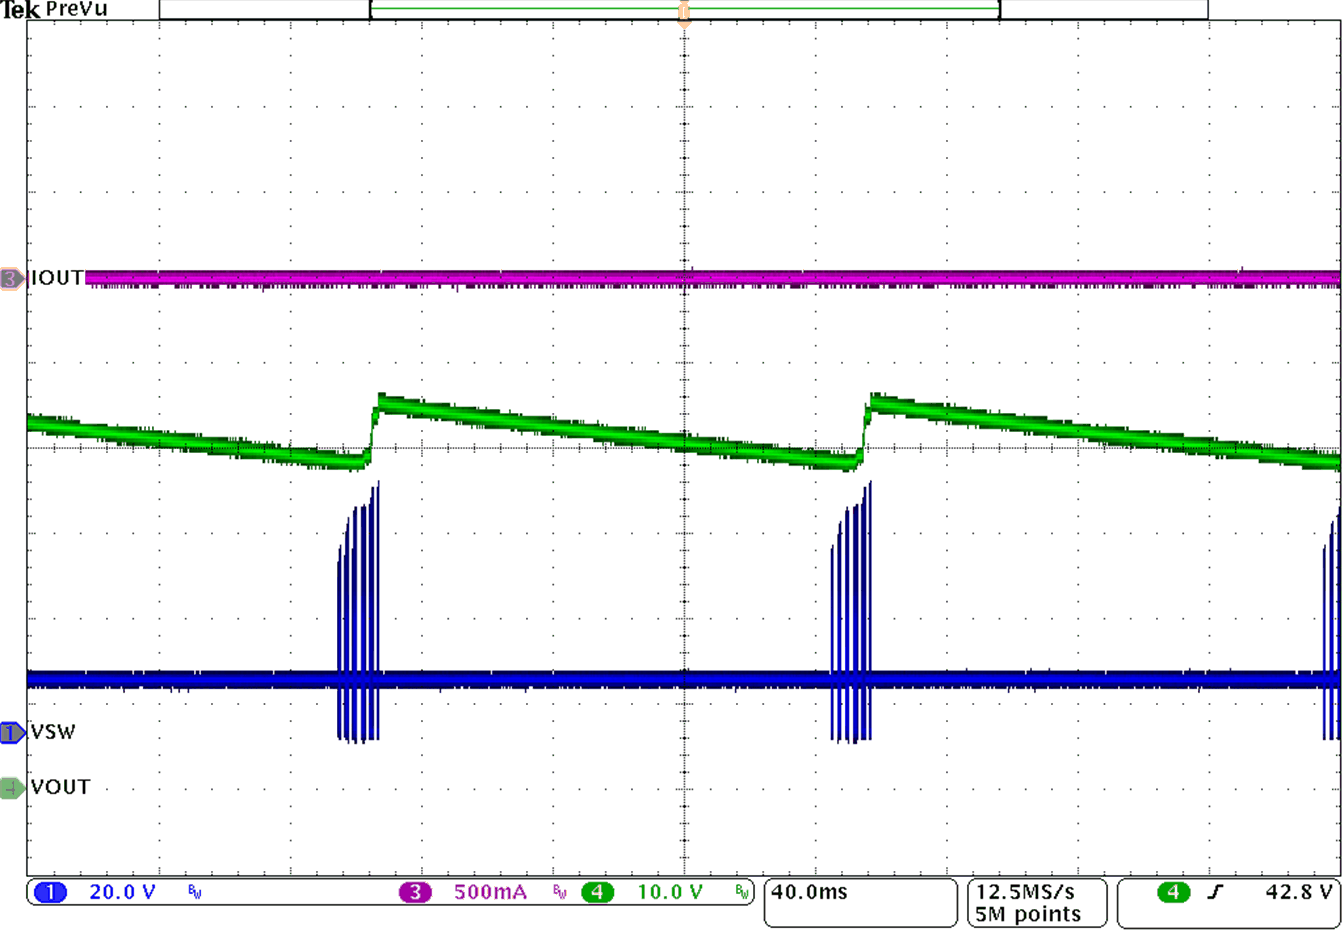
Task: Click the trigger position marker above the graticule
Action: (684, 8)
